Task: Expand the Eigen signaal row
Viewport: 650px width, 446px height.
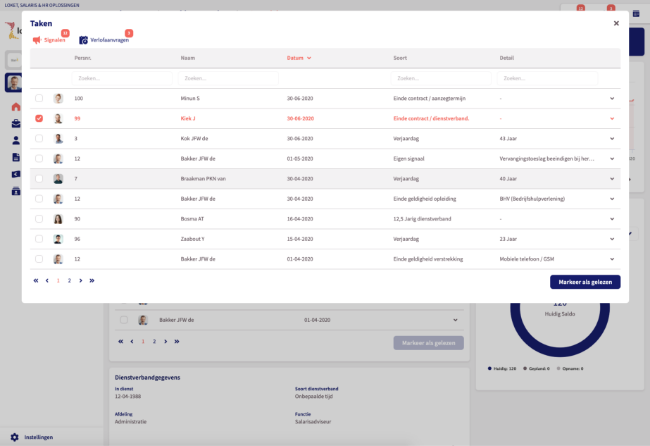Action: [x=612, y=159]
